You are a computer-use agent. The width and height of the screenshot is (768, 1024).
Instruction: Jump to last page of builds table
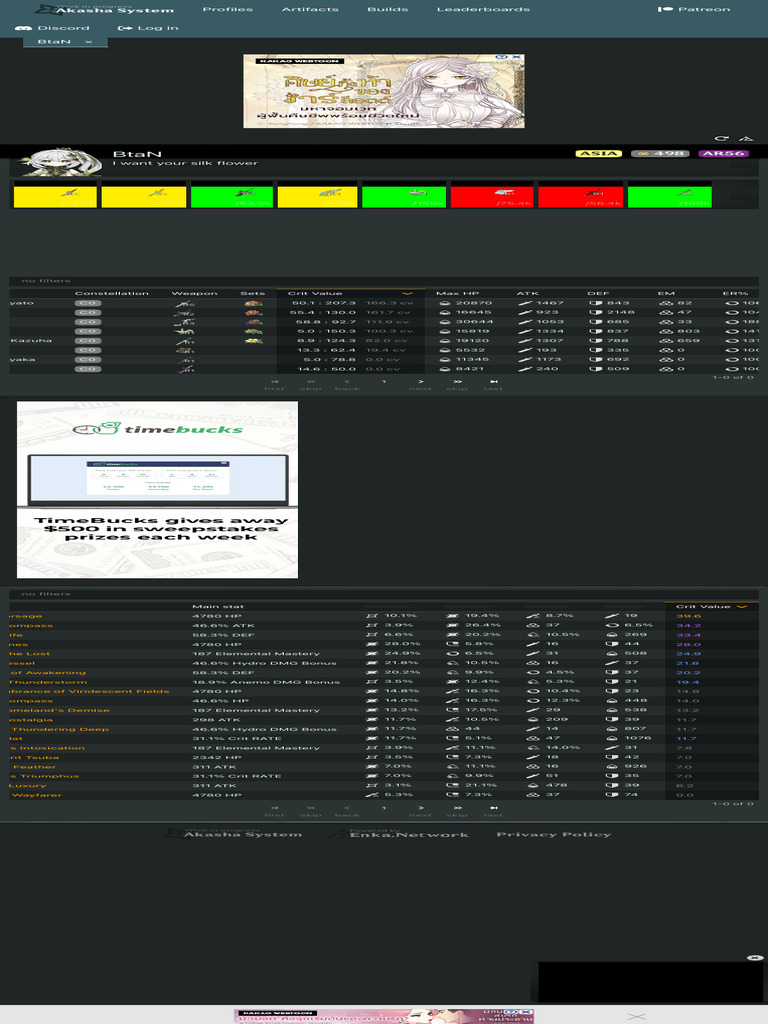(493, 382)
